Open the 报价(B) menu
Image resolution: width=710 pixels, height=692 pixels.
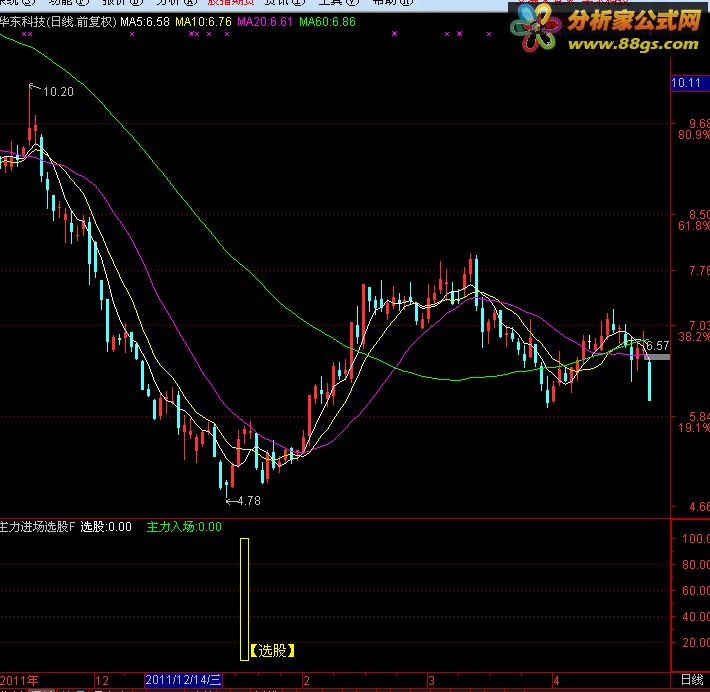(123, 2)
